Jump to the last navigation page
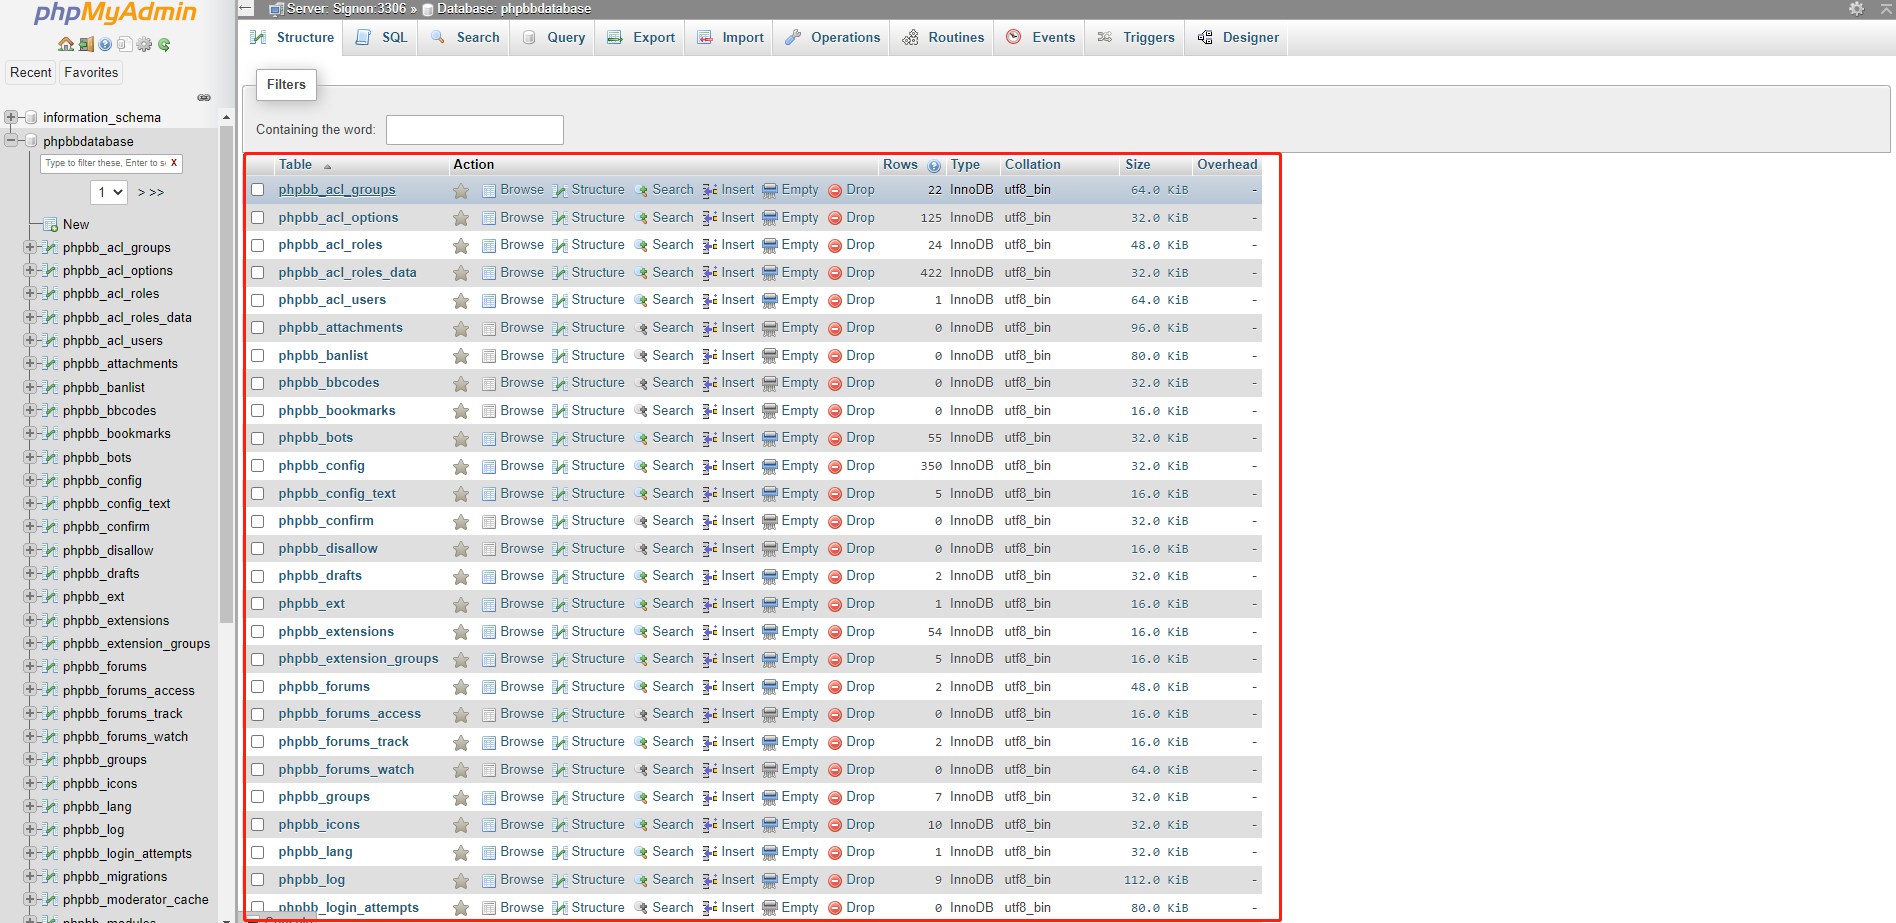 [x=157, y=192]
